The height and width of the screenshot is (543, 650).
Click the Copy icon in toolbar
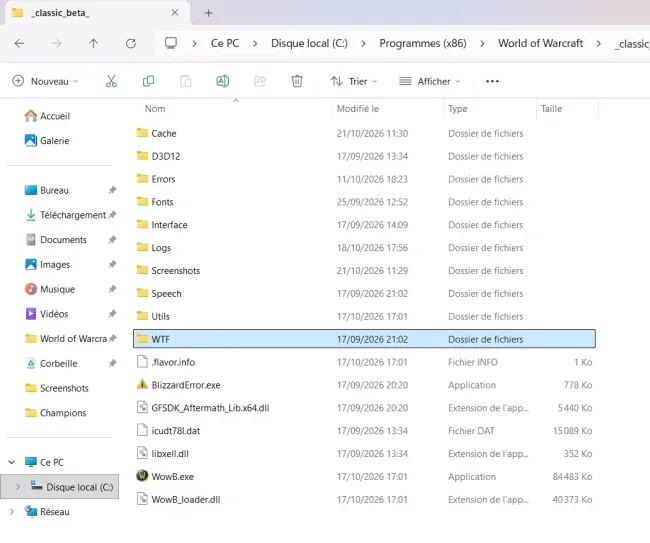148,81
